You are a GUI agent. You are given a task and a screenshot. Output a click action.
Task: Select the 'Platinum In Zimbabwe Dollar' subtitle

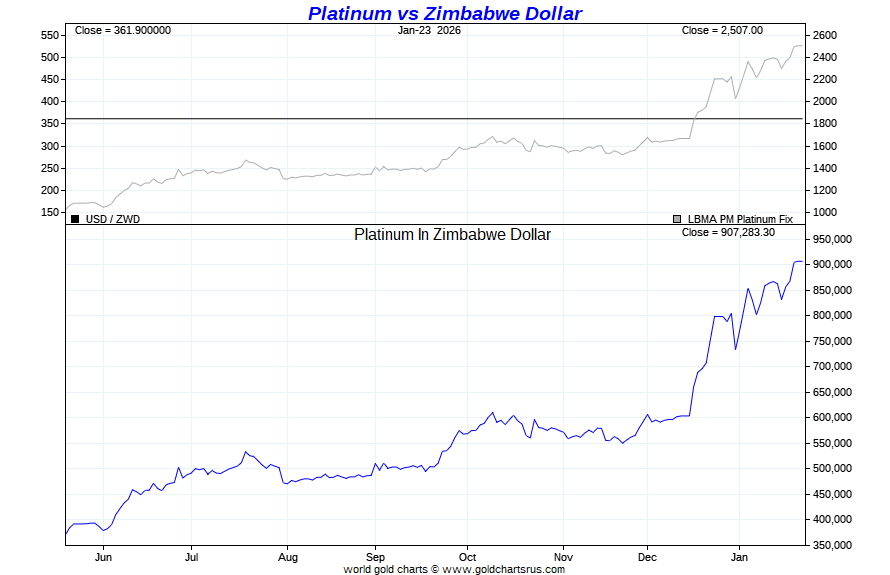[452, 234]
